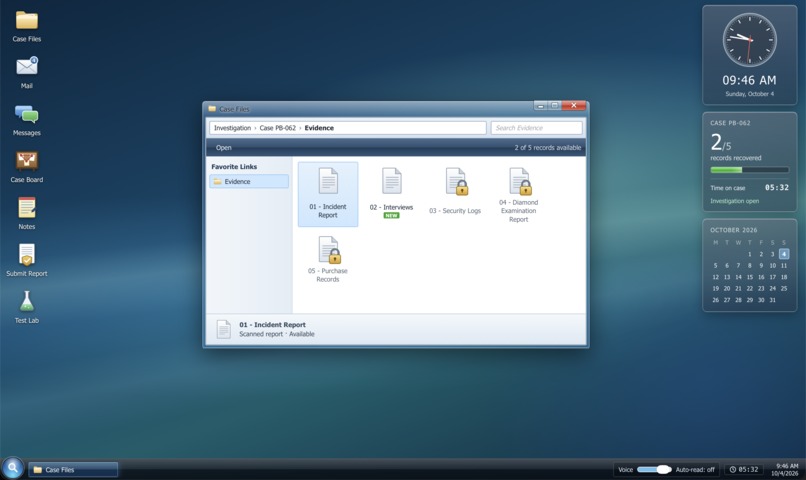
Task: Click the Auto-read: off label
Action: (695, 469)
